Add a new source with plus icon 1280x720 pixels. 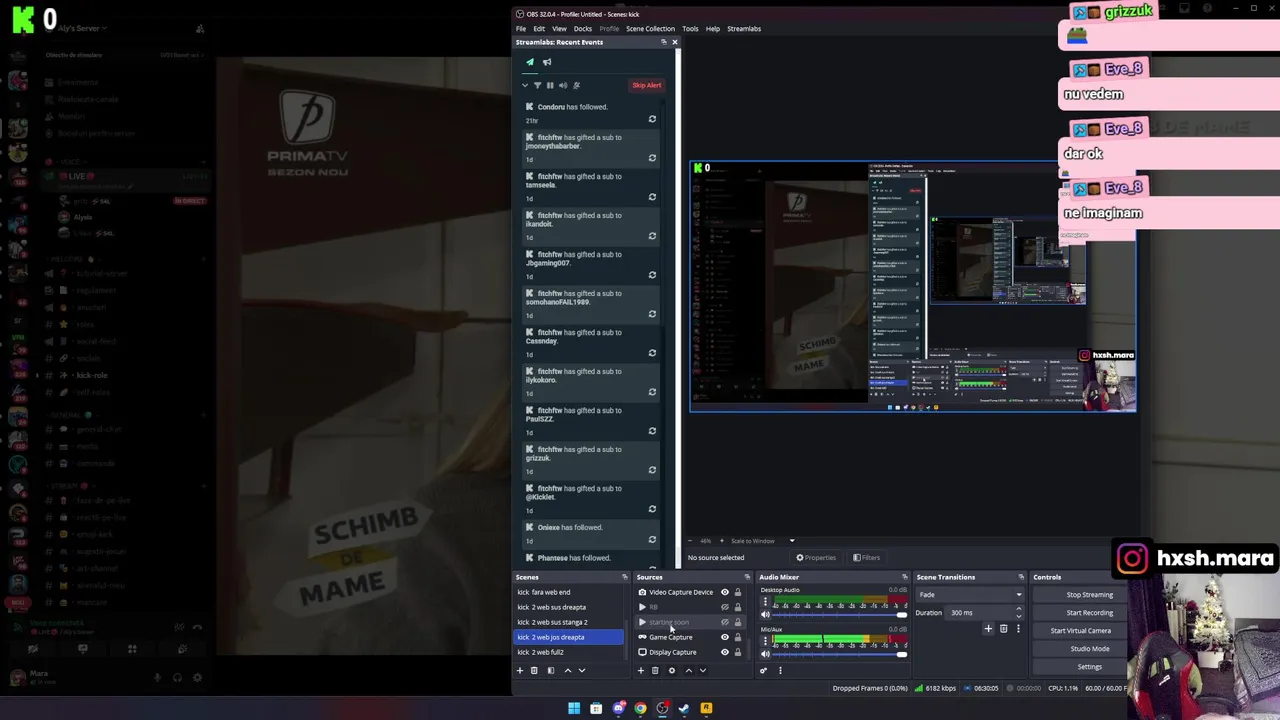[x=641, y=671]
